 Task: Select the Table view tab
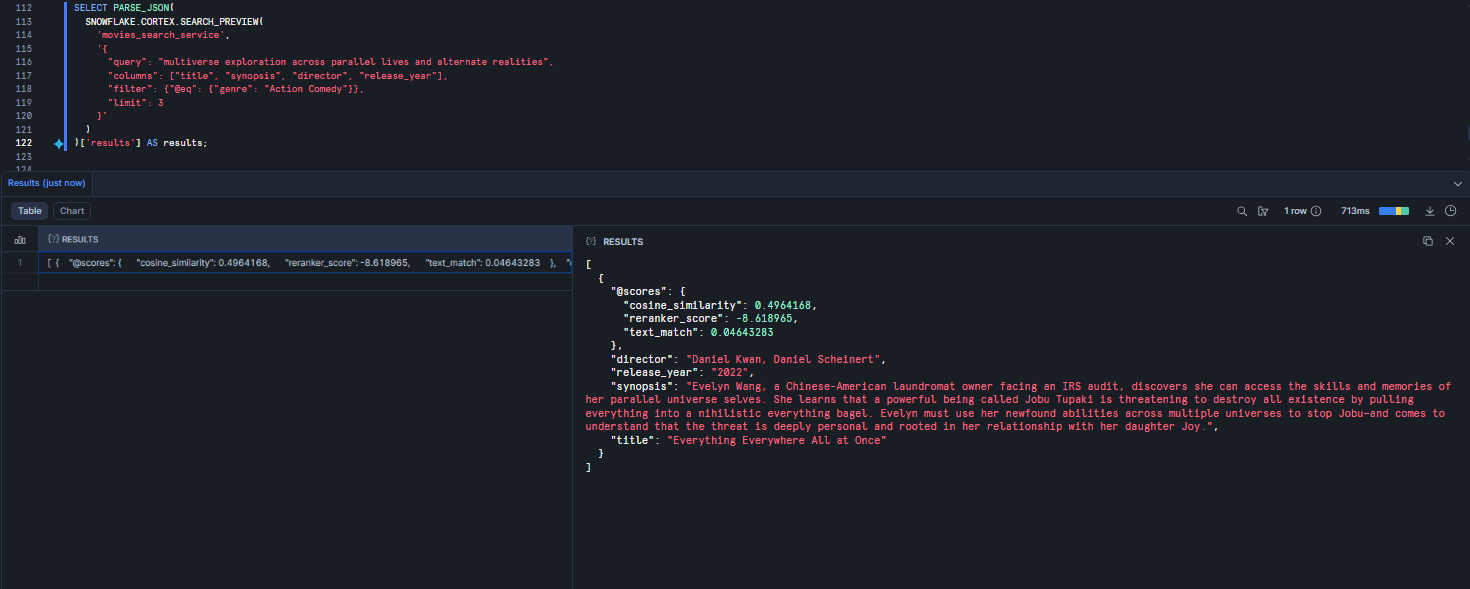tap(30, 211)
